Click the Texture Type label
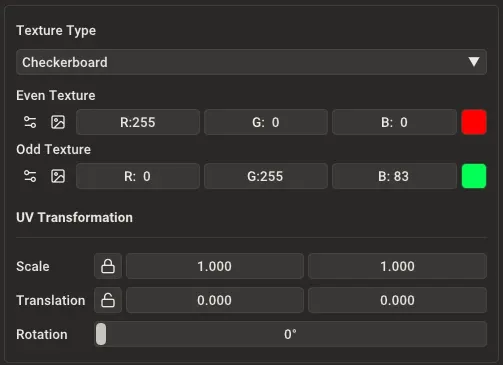Image resolution: width=503 pixels, height=365 pixels. point(56,31)
